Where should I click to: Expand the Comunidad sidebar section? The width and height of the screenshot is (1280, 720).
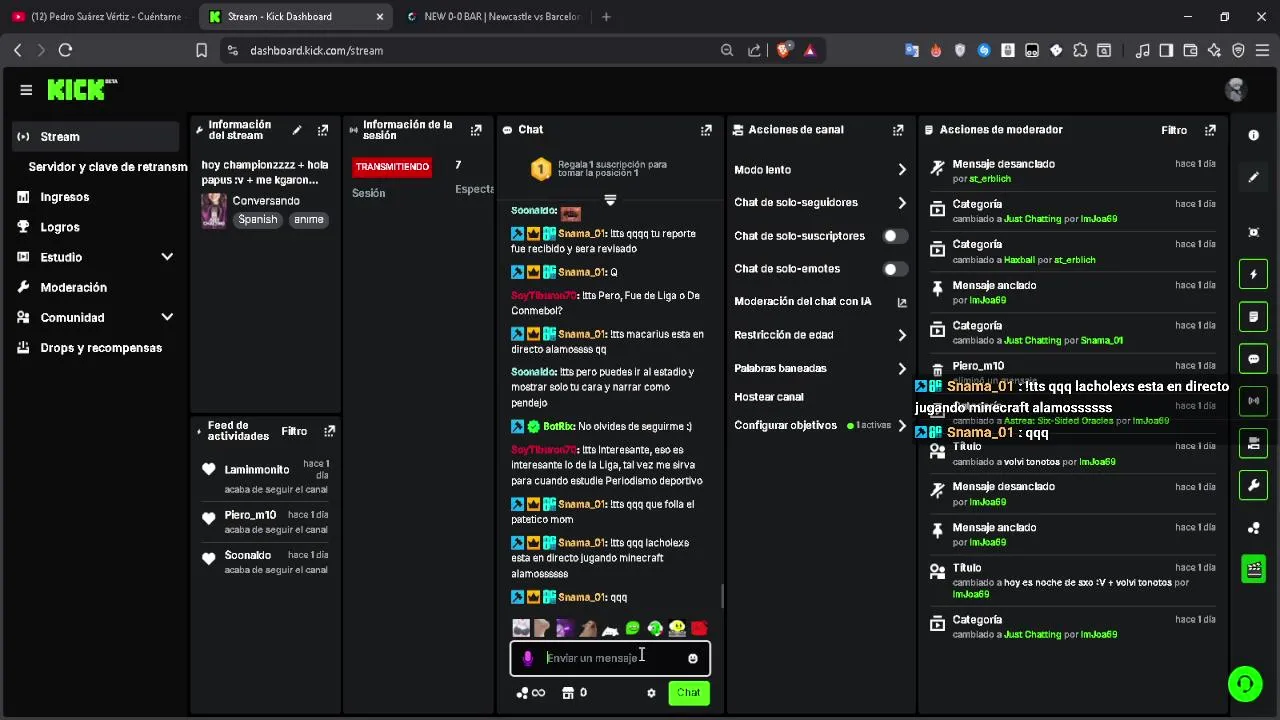pos(167,317)
